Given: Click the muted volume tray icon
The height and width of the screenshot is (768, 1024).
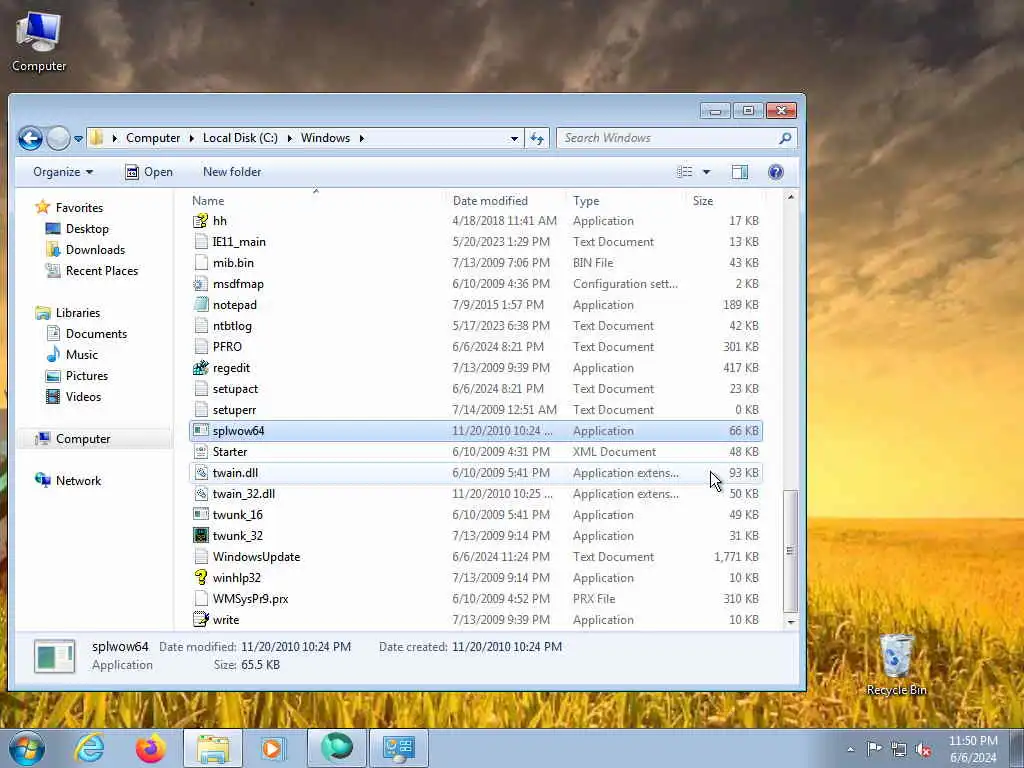Looking at the screenshot, I should [923, 750].
